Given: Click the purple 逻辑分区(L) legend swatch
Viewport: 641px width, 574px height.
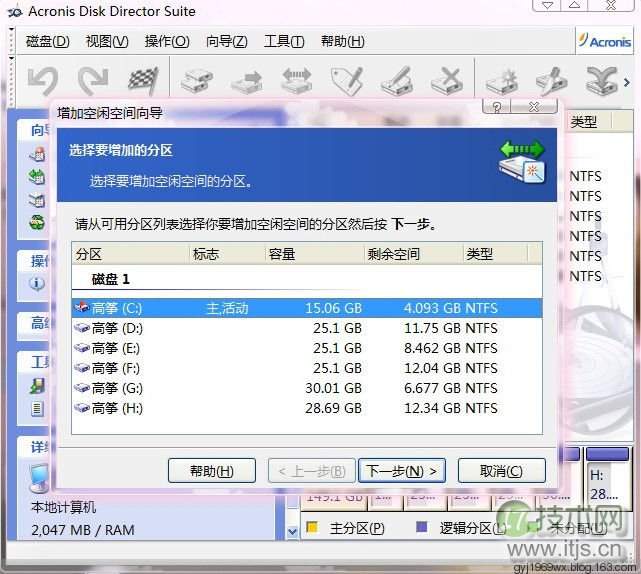Looking at the screenshot, I should click(421, 527).
